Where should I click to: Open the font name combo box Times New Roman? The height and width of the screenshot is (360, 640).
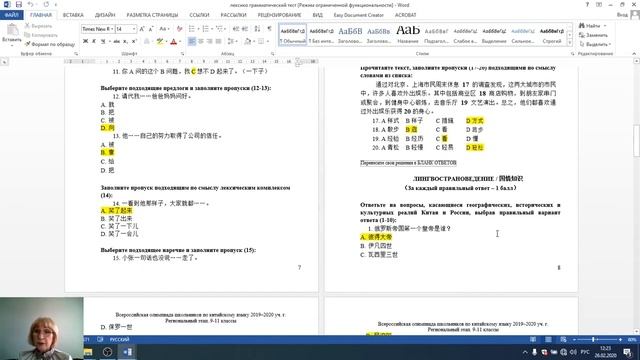(98, 29)
